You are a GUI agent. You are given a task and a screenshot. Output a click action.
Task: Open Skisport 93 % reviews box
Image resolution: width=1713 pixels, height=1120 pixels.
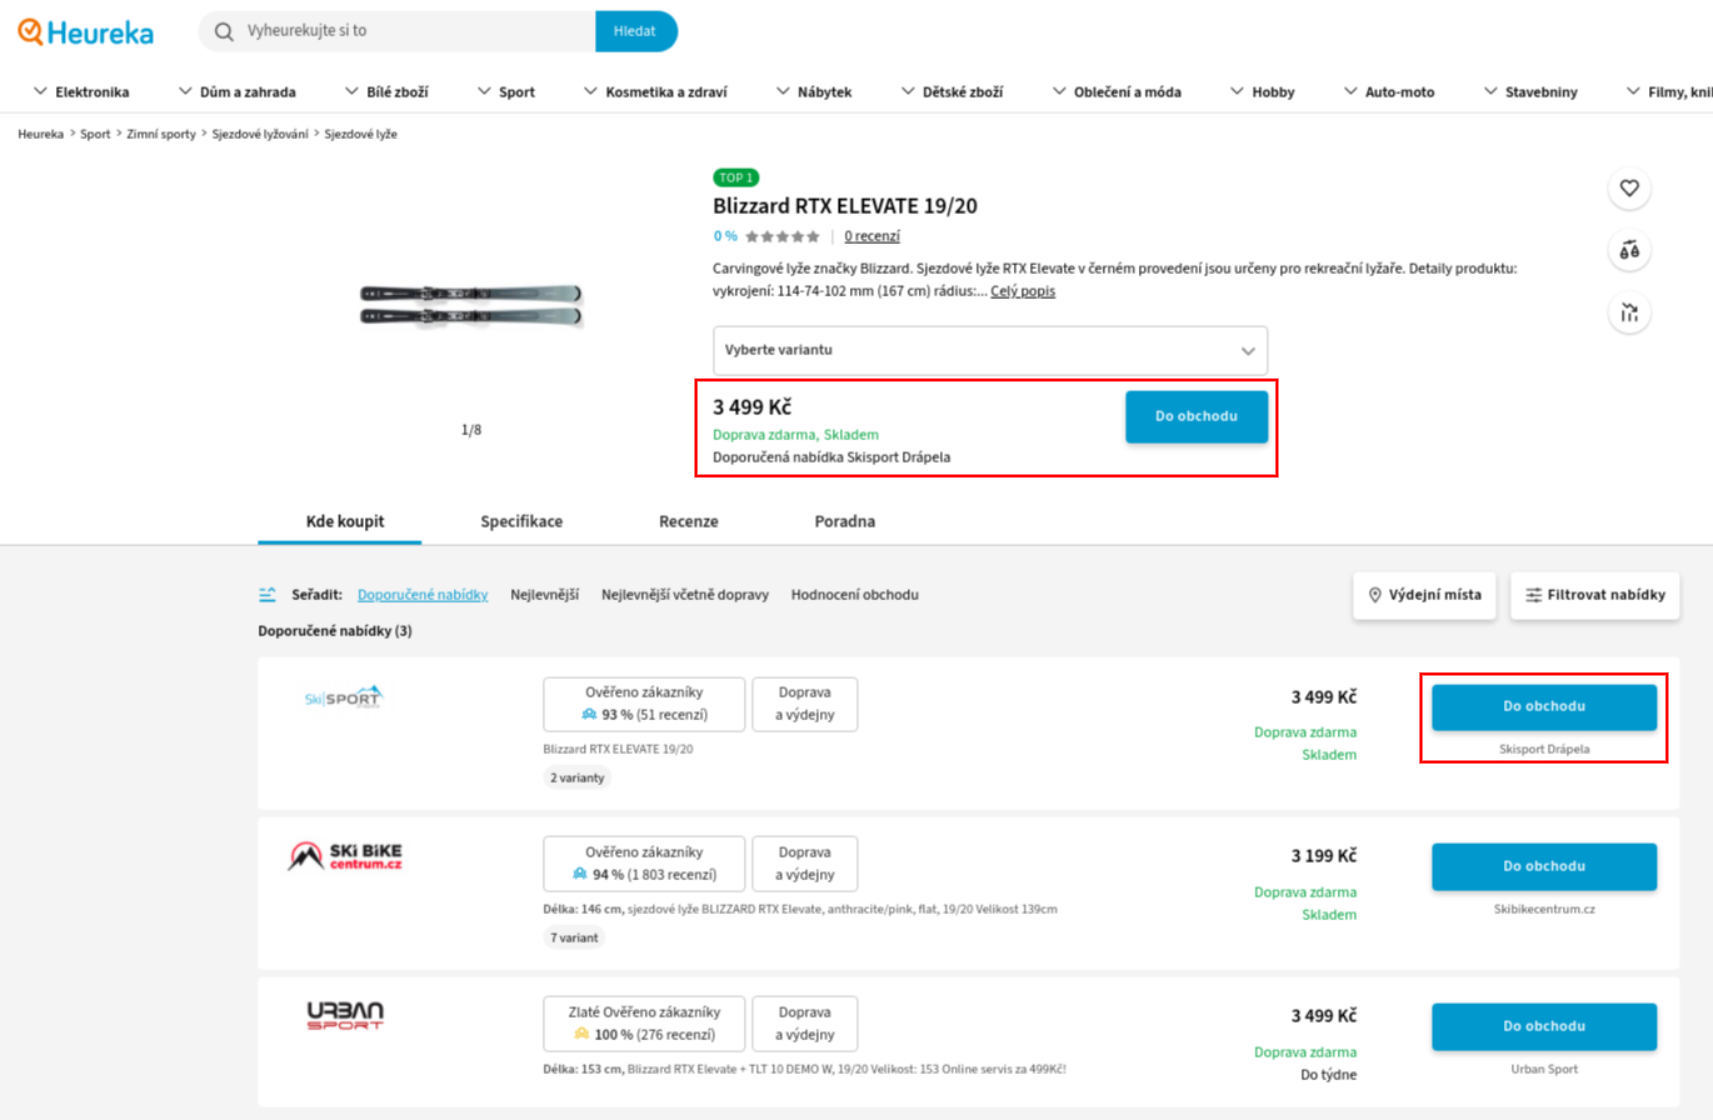644,704
